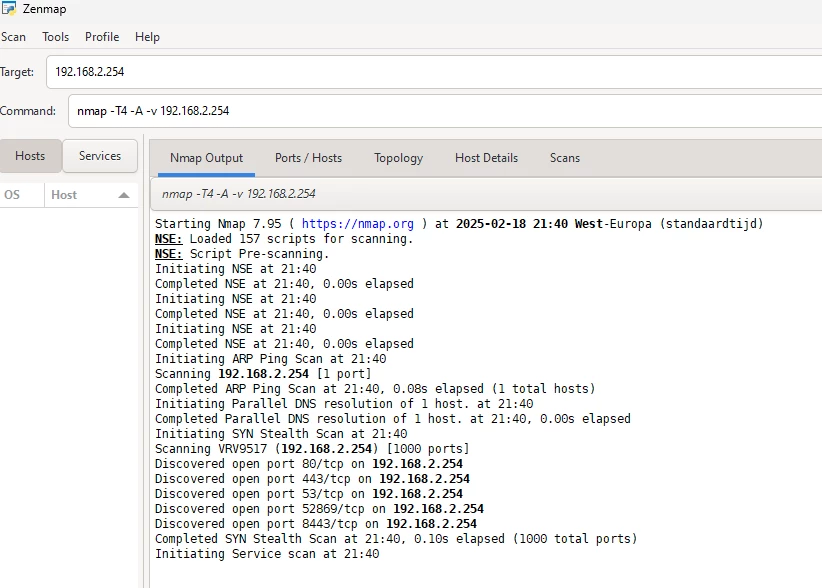Click 'Initiating Parallel DNS resolution' line
Image resolution: width=822 pixels, height=588 pixels.
(344, 404)
